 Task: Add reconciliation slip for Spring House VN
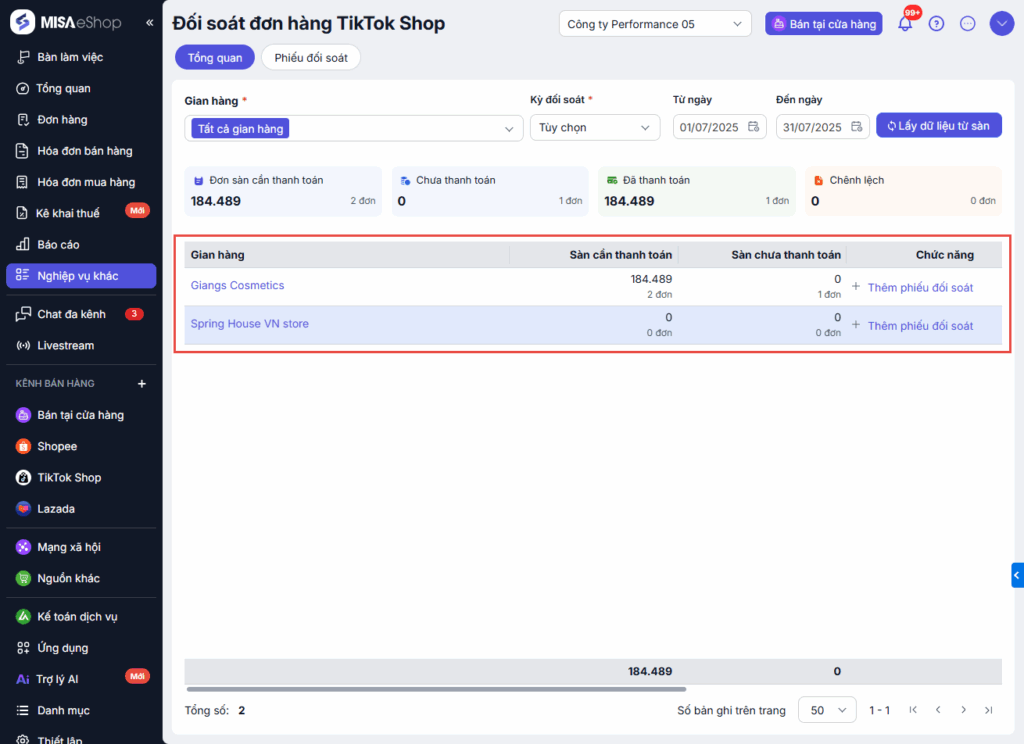tap(912, 325)
